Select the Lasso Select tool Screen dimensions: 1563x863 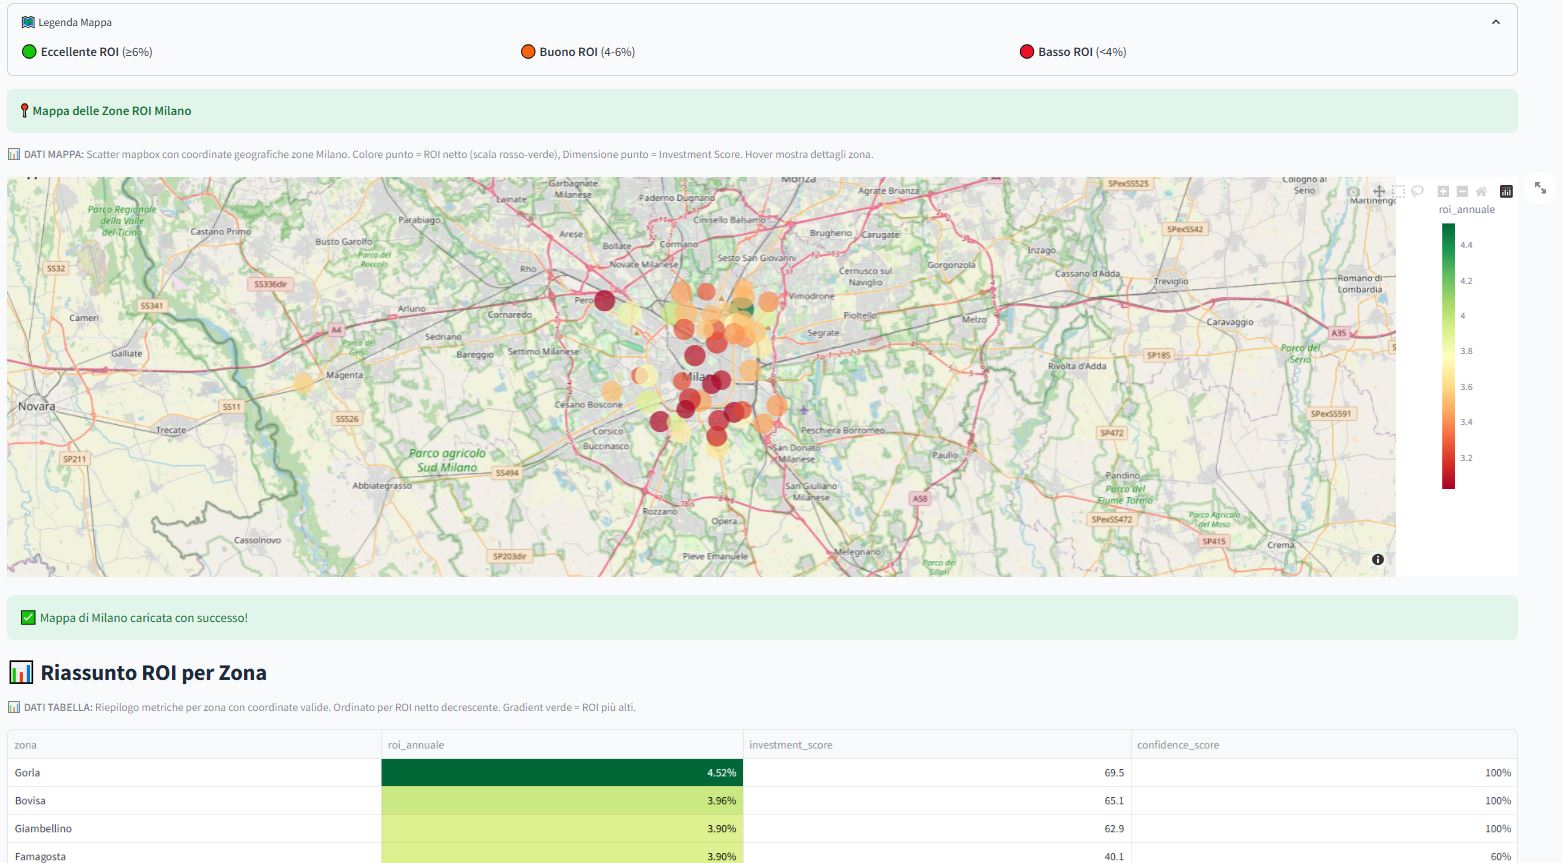tap(1417, 190)
